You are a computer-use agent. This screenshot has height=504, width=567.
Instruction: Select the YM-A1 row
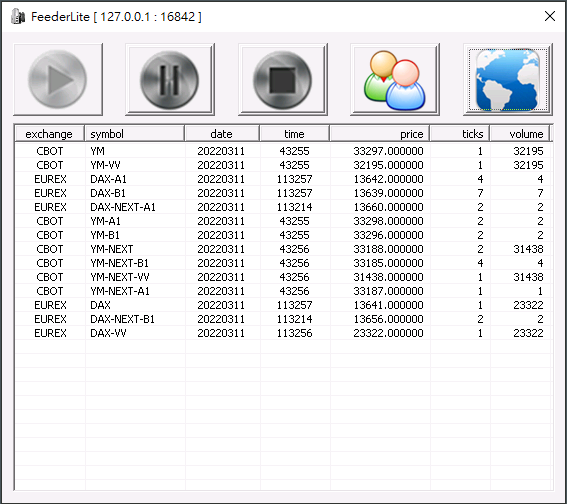click(x=284, y=221)
